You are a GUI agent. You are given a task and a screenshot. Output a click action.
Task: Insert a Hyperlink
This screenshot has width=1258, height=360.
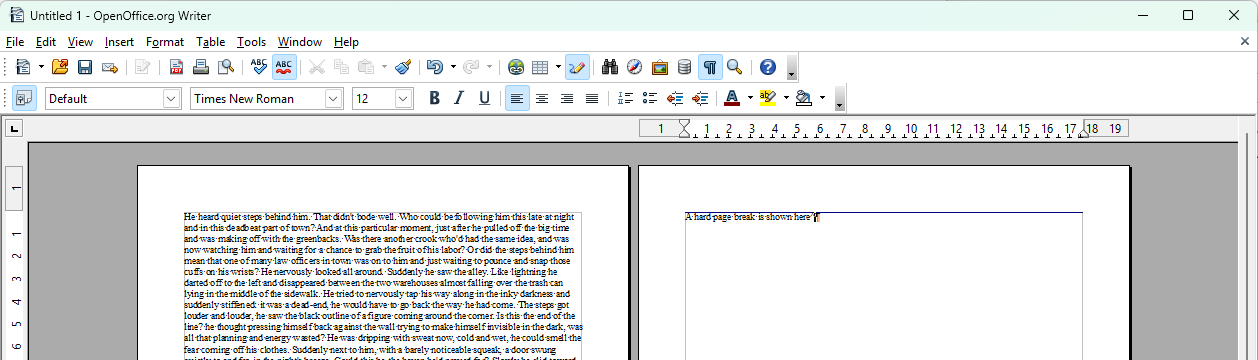click(516, 67)
